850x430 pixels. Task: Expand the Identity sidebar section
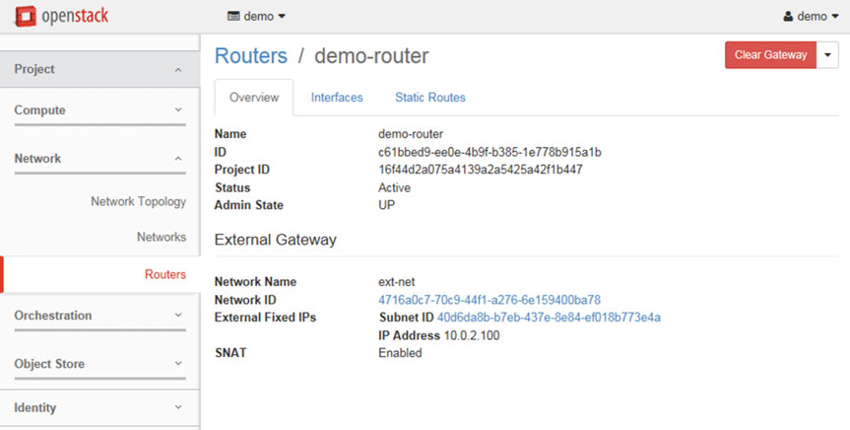click(100, 408)
